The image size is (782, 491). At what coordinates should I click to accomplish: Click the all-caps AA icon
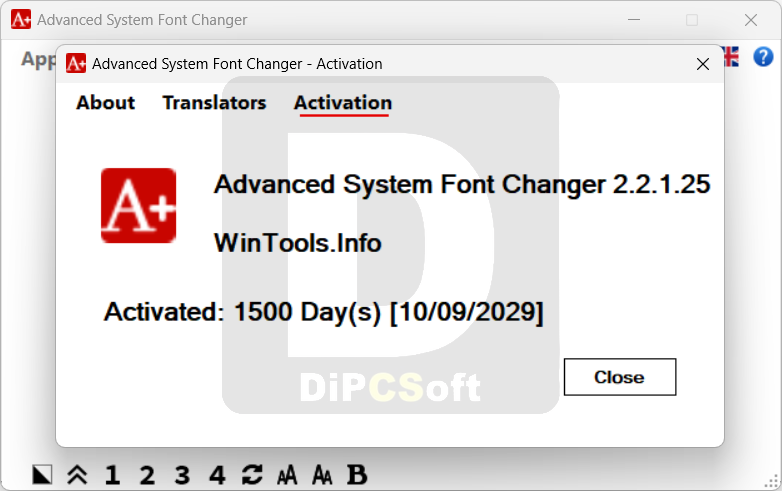tap(287, 475)
